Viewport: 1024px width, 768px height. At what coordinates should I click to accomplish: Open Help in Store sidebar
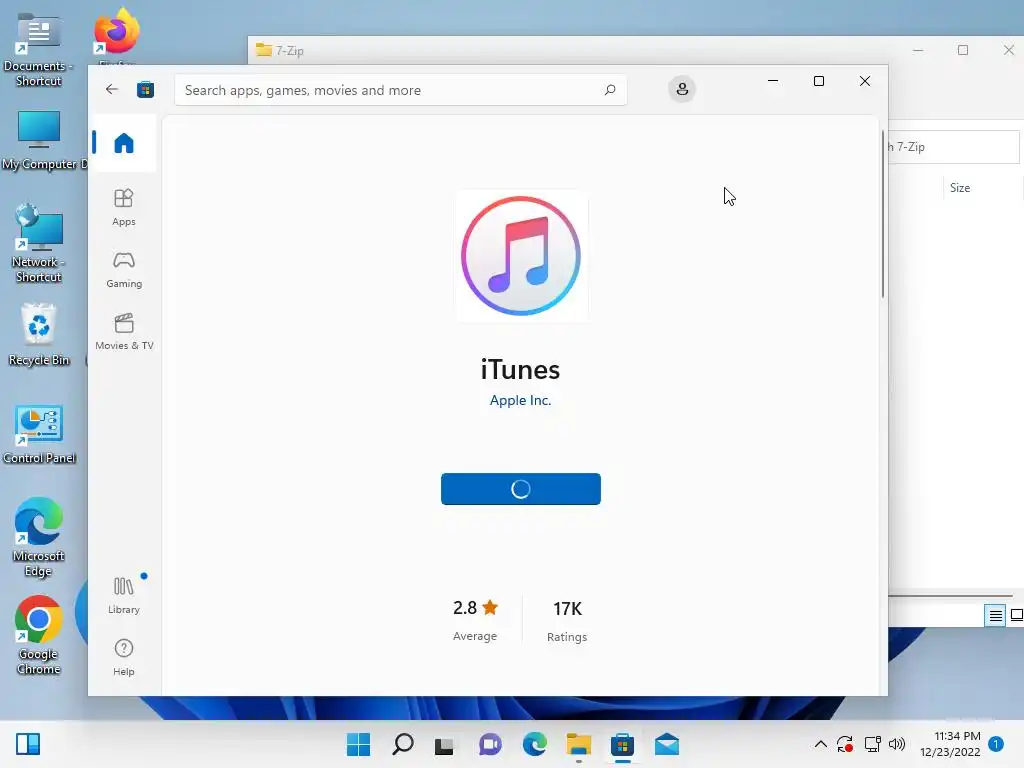123,657
